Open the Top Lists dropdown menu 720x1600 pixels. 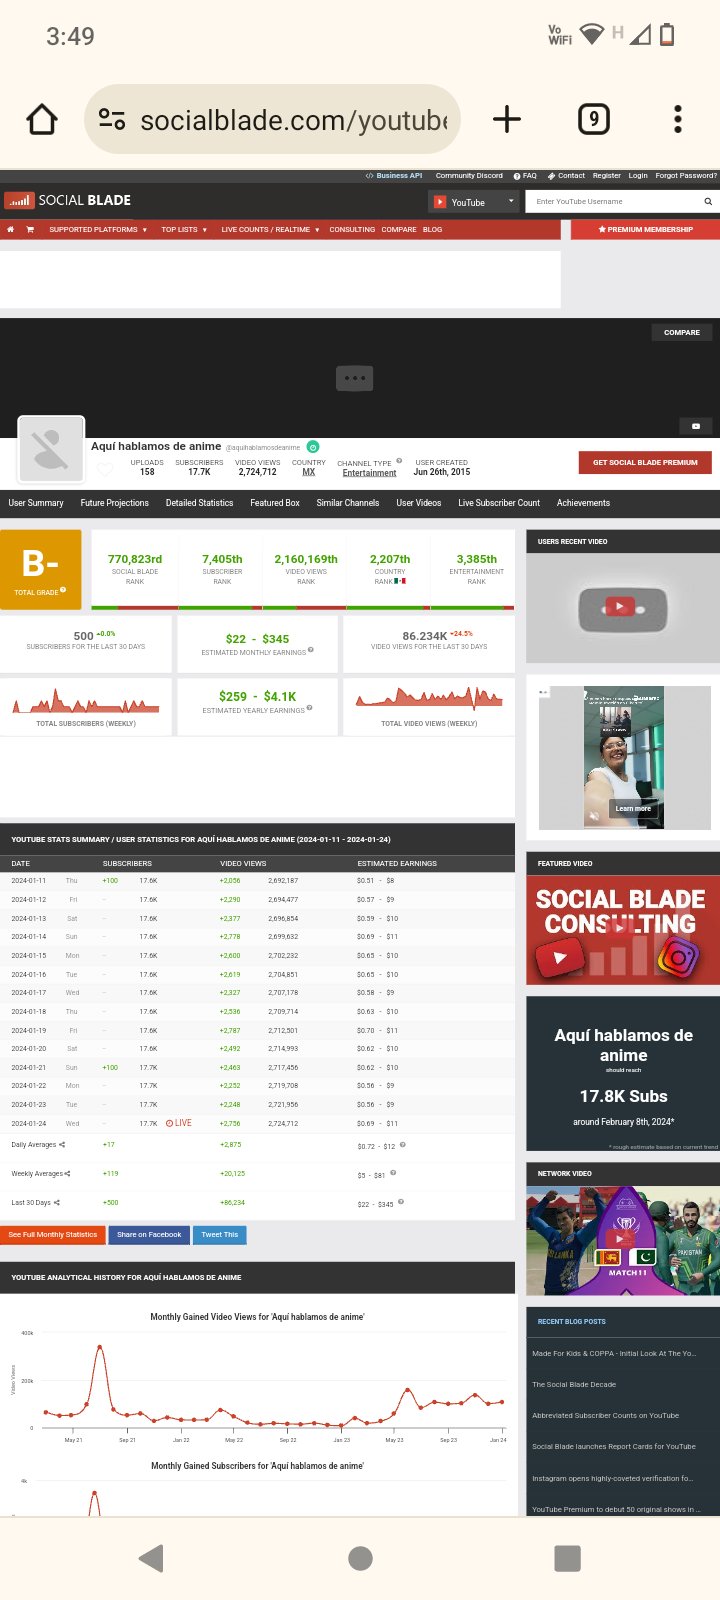(x=184, y=230)
